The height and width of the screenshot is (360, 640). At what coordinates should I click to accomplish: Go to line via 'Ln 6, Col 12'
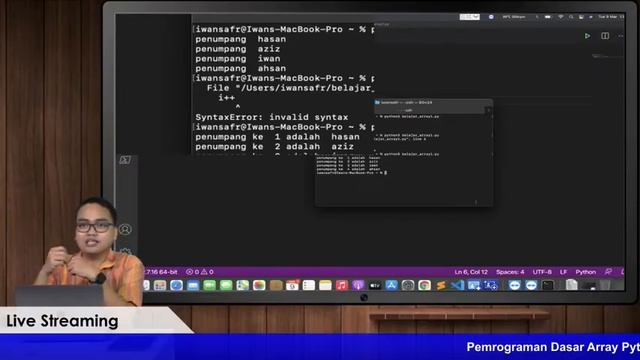(x=471, y=272)
